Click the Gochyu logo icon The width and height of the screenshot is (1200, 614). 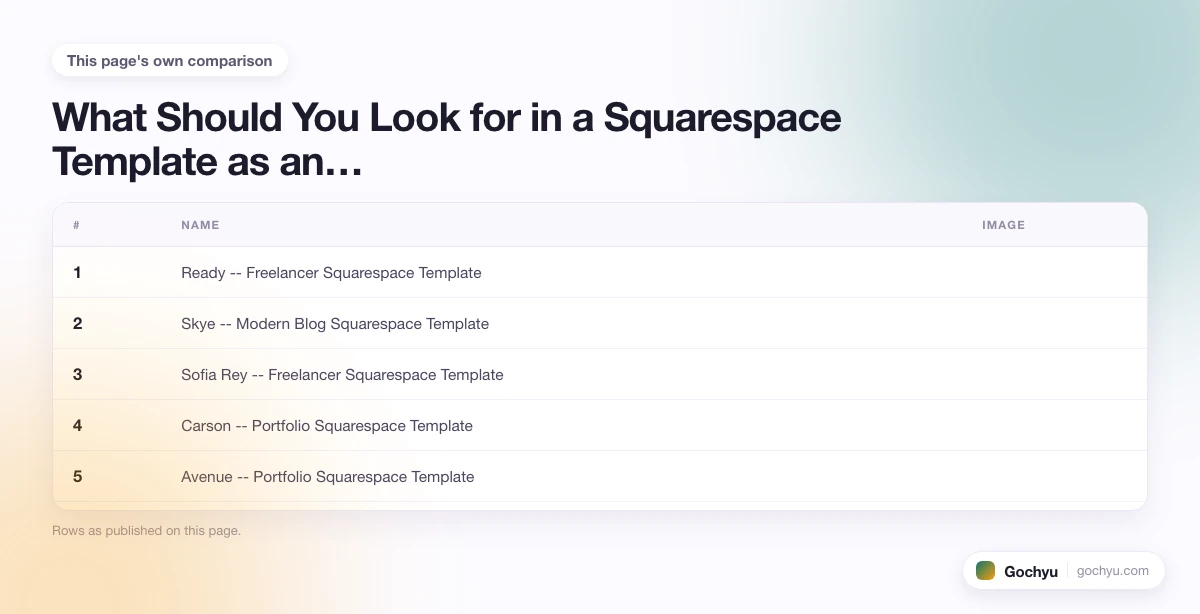(x=986, y=571)
